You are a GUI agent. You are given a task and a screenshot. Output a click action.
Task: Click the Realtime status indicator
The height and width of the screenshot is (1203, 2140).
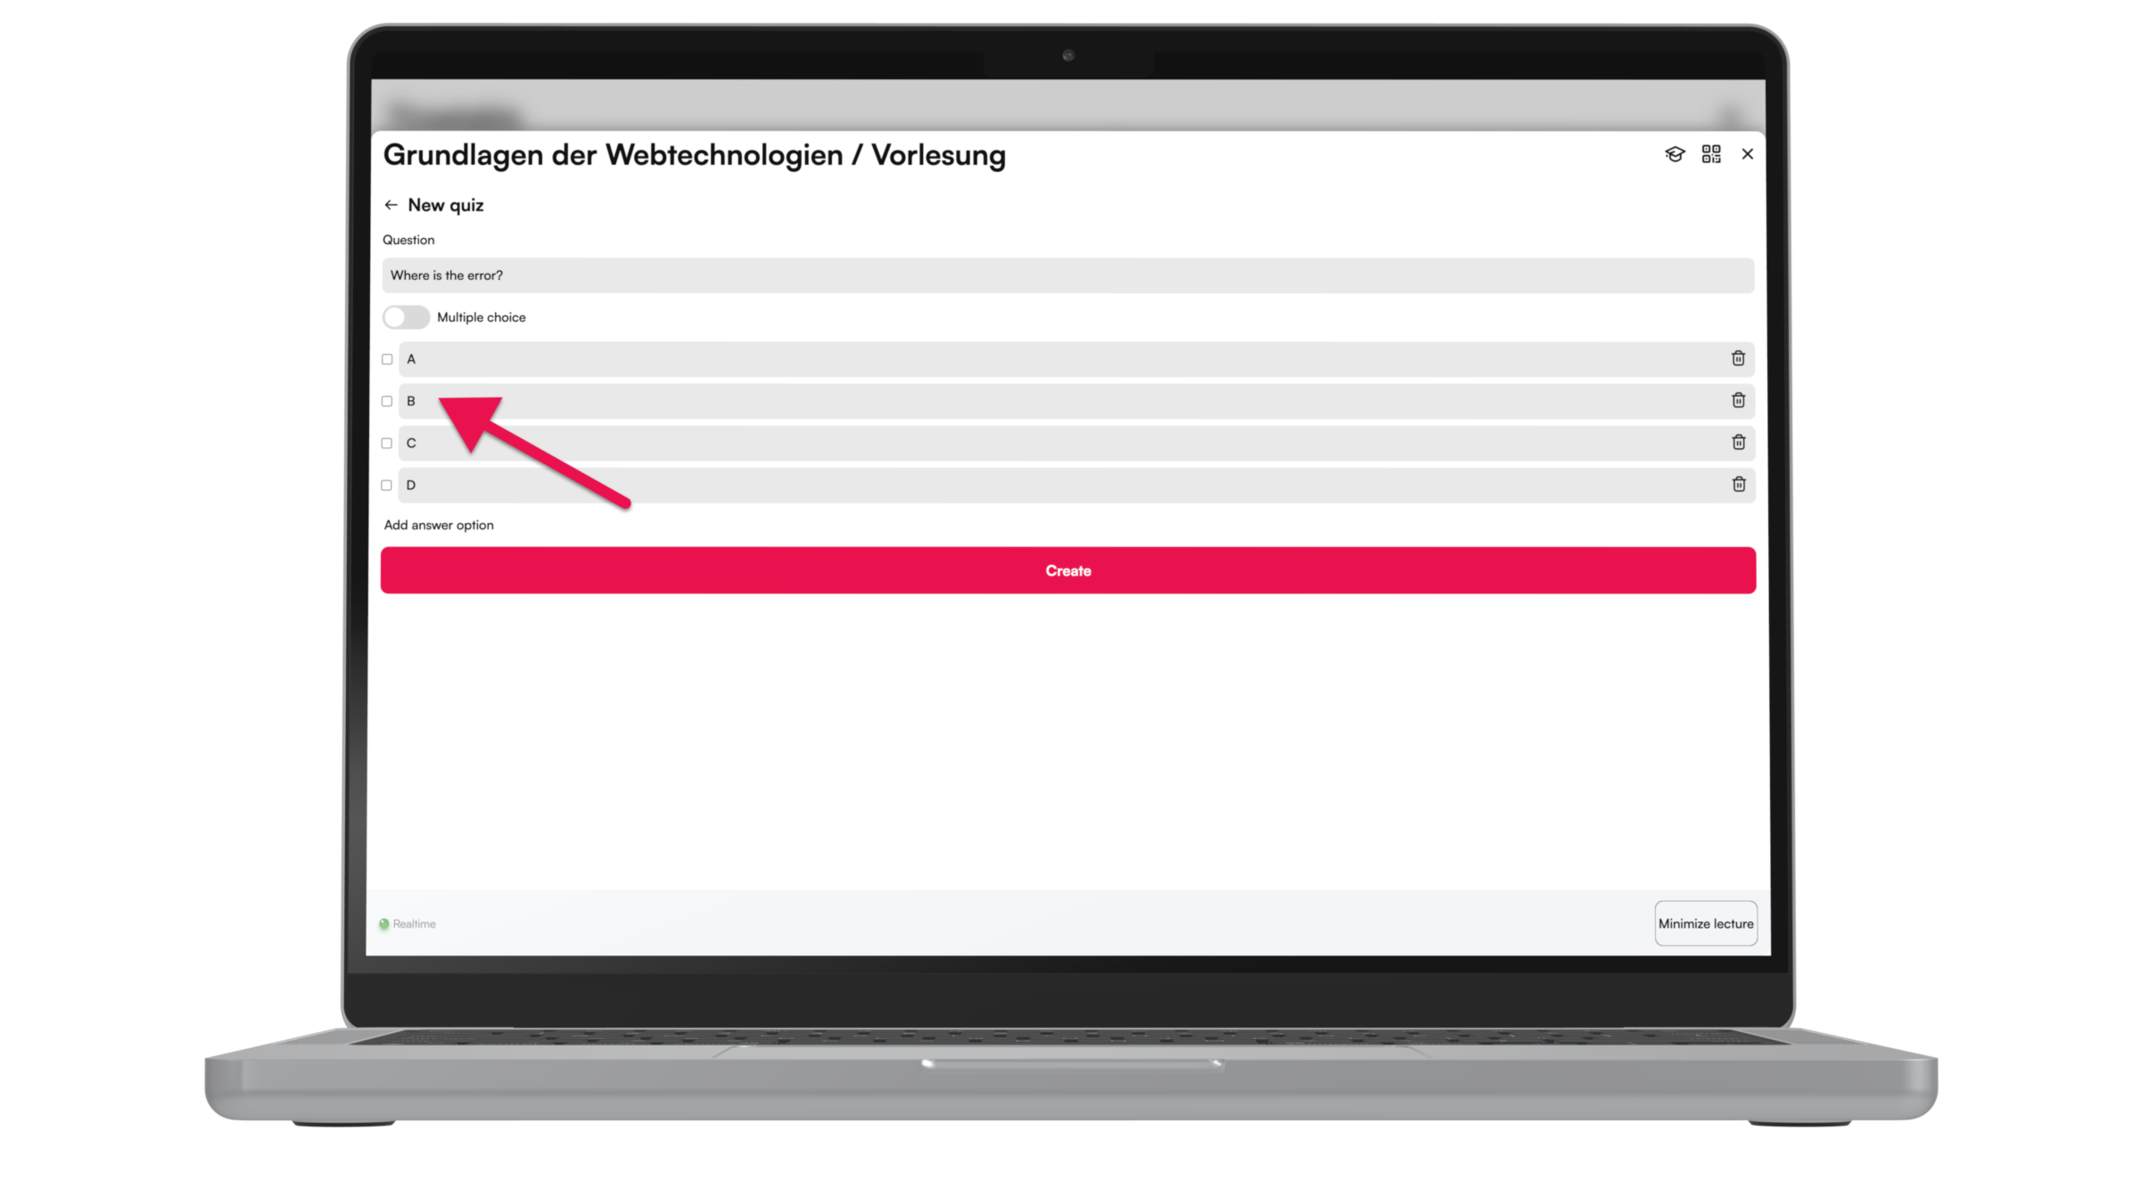407,924
